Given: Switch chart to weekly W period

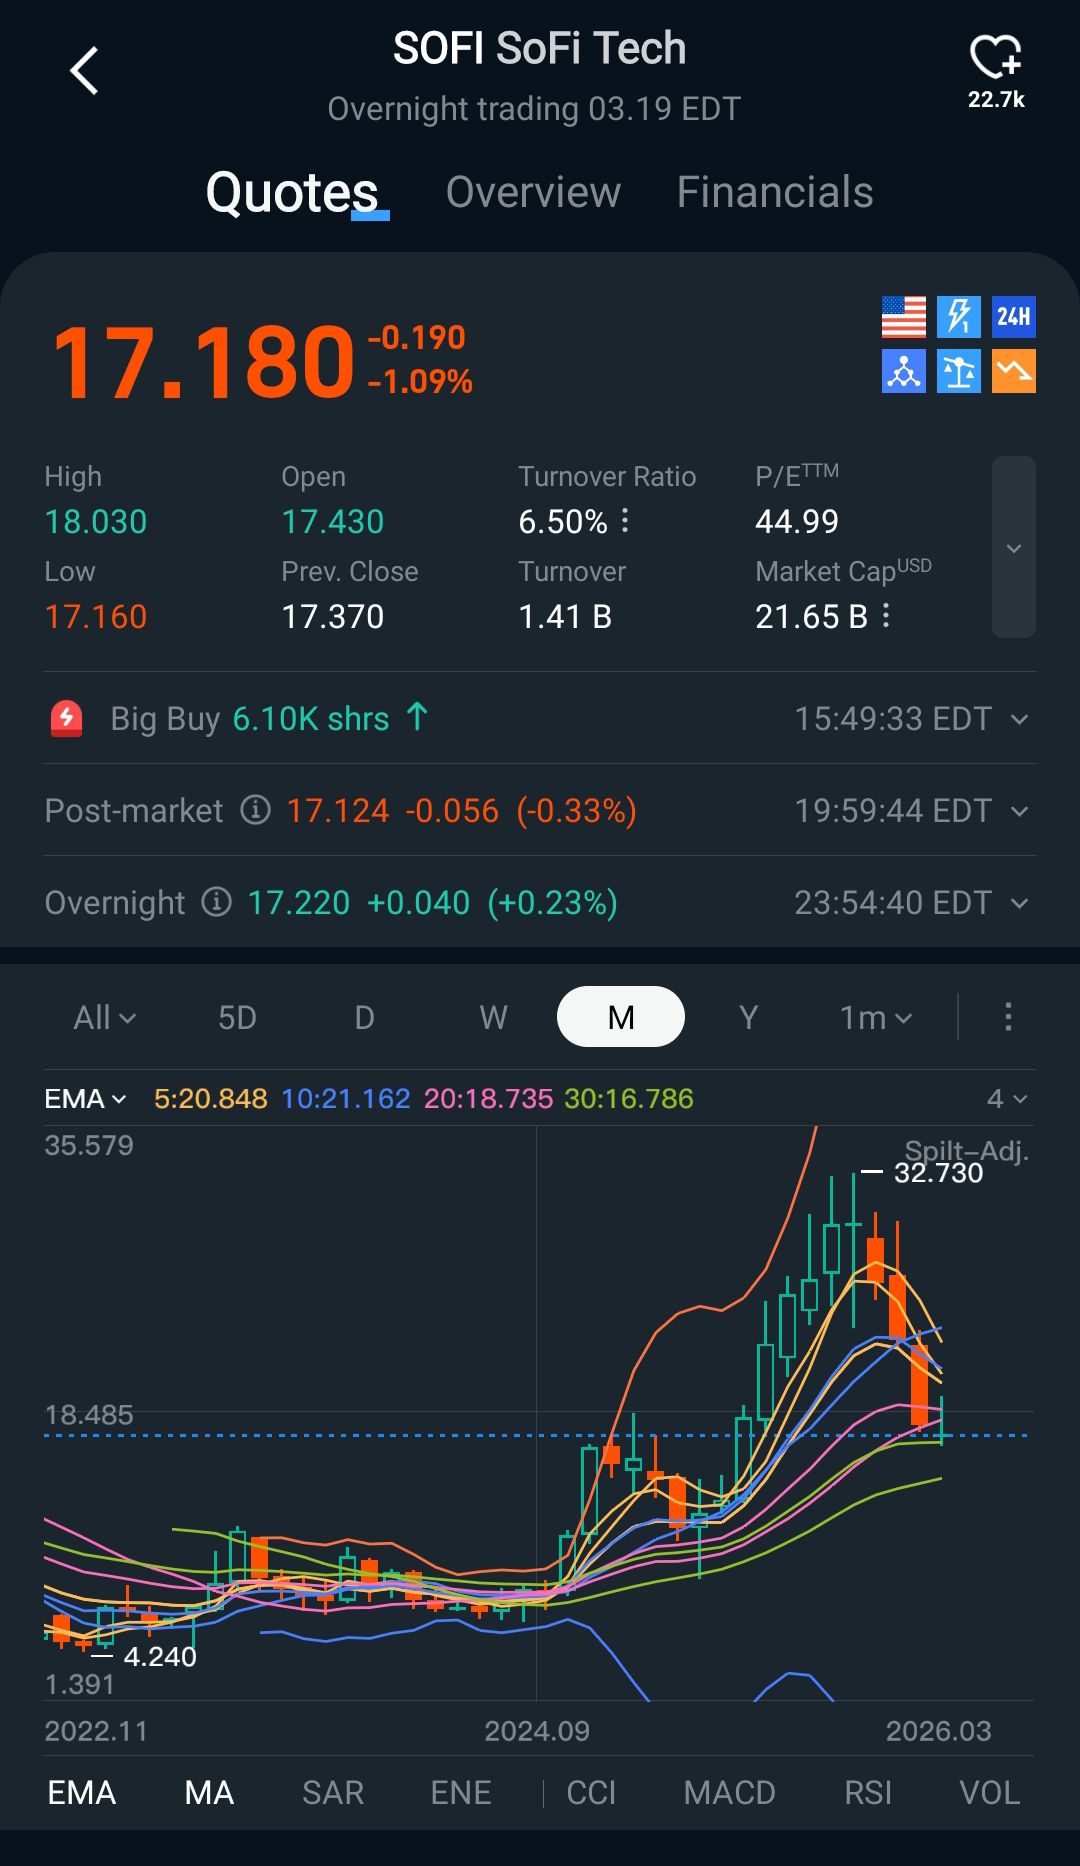Looking at the screenshot, I should [493, 1017].
